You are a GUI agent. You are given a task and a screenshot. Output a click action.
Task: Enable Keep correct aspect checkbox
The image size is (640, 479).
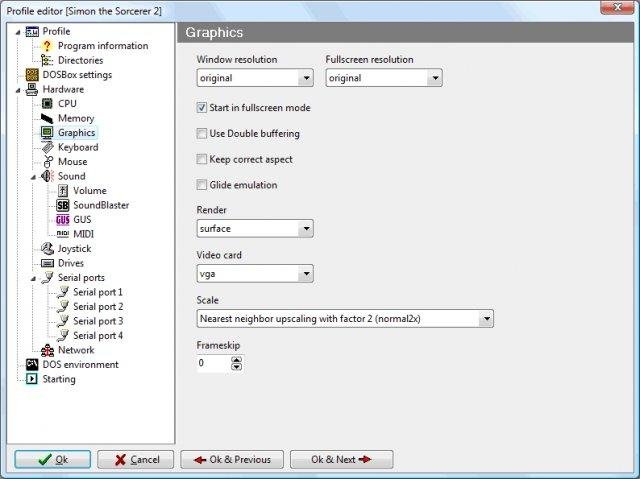pos(202,159)
